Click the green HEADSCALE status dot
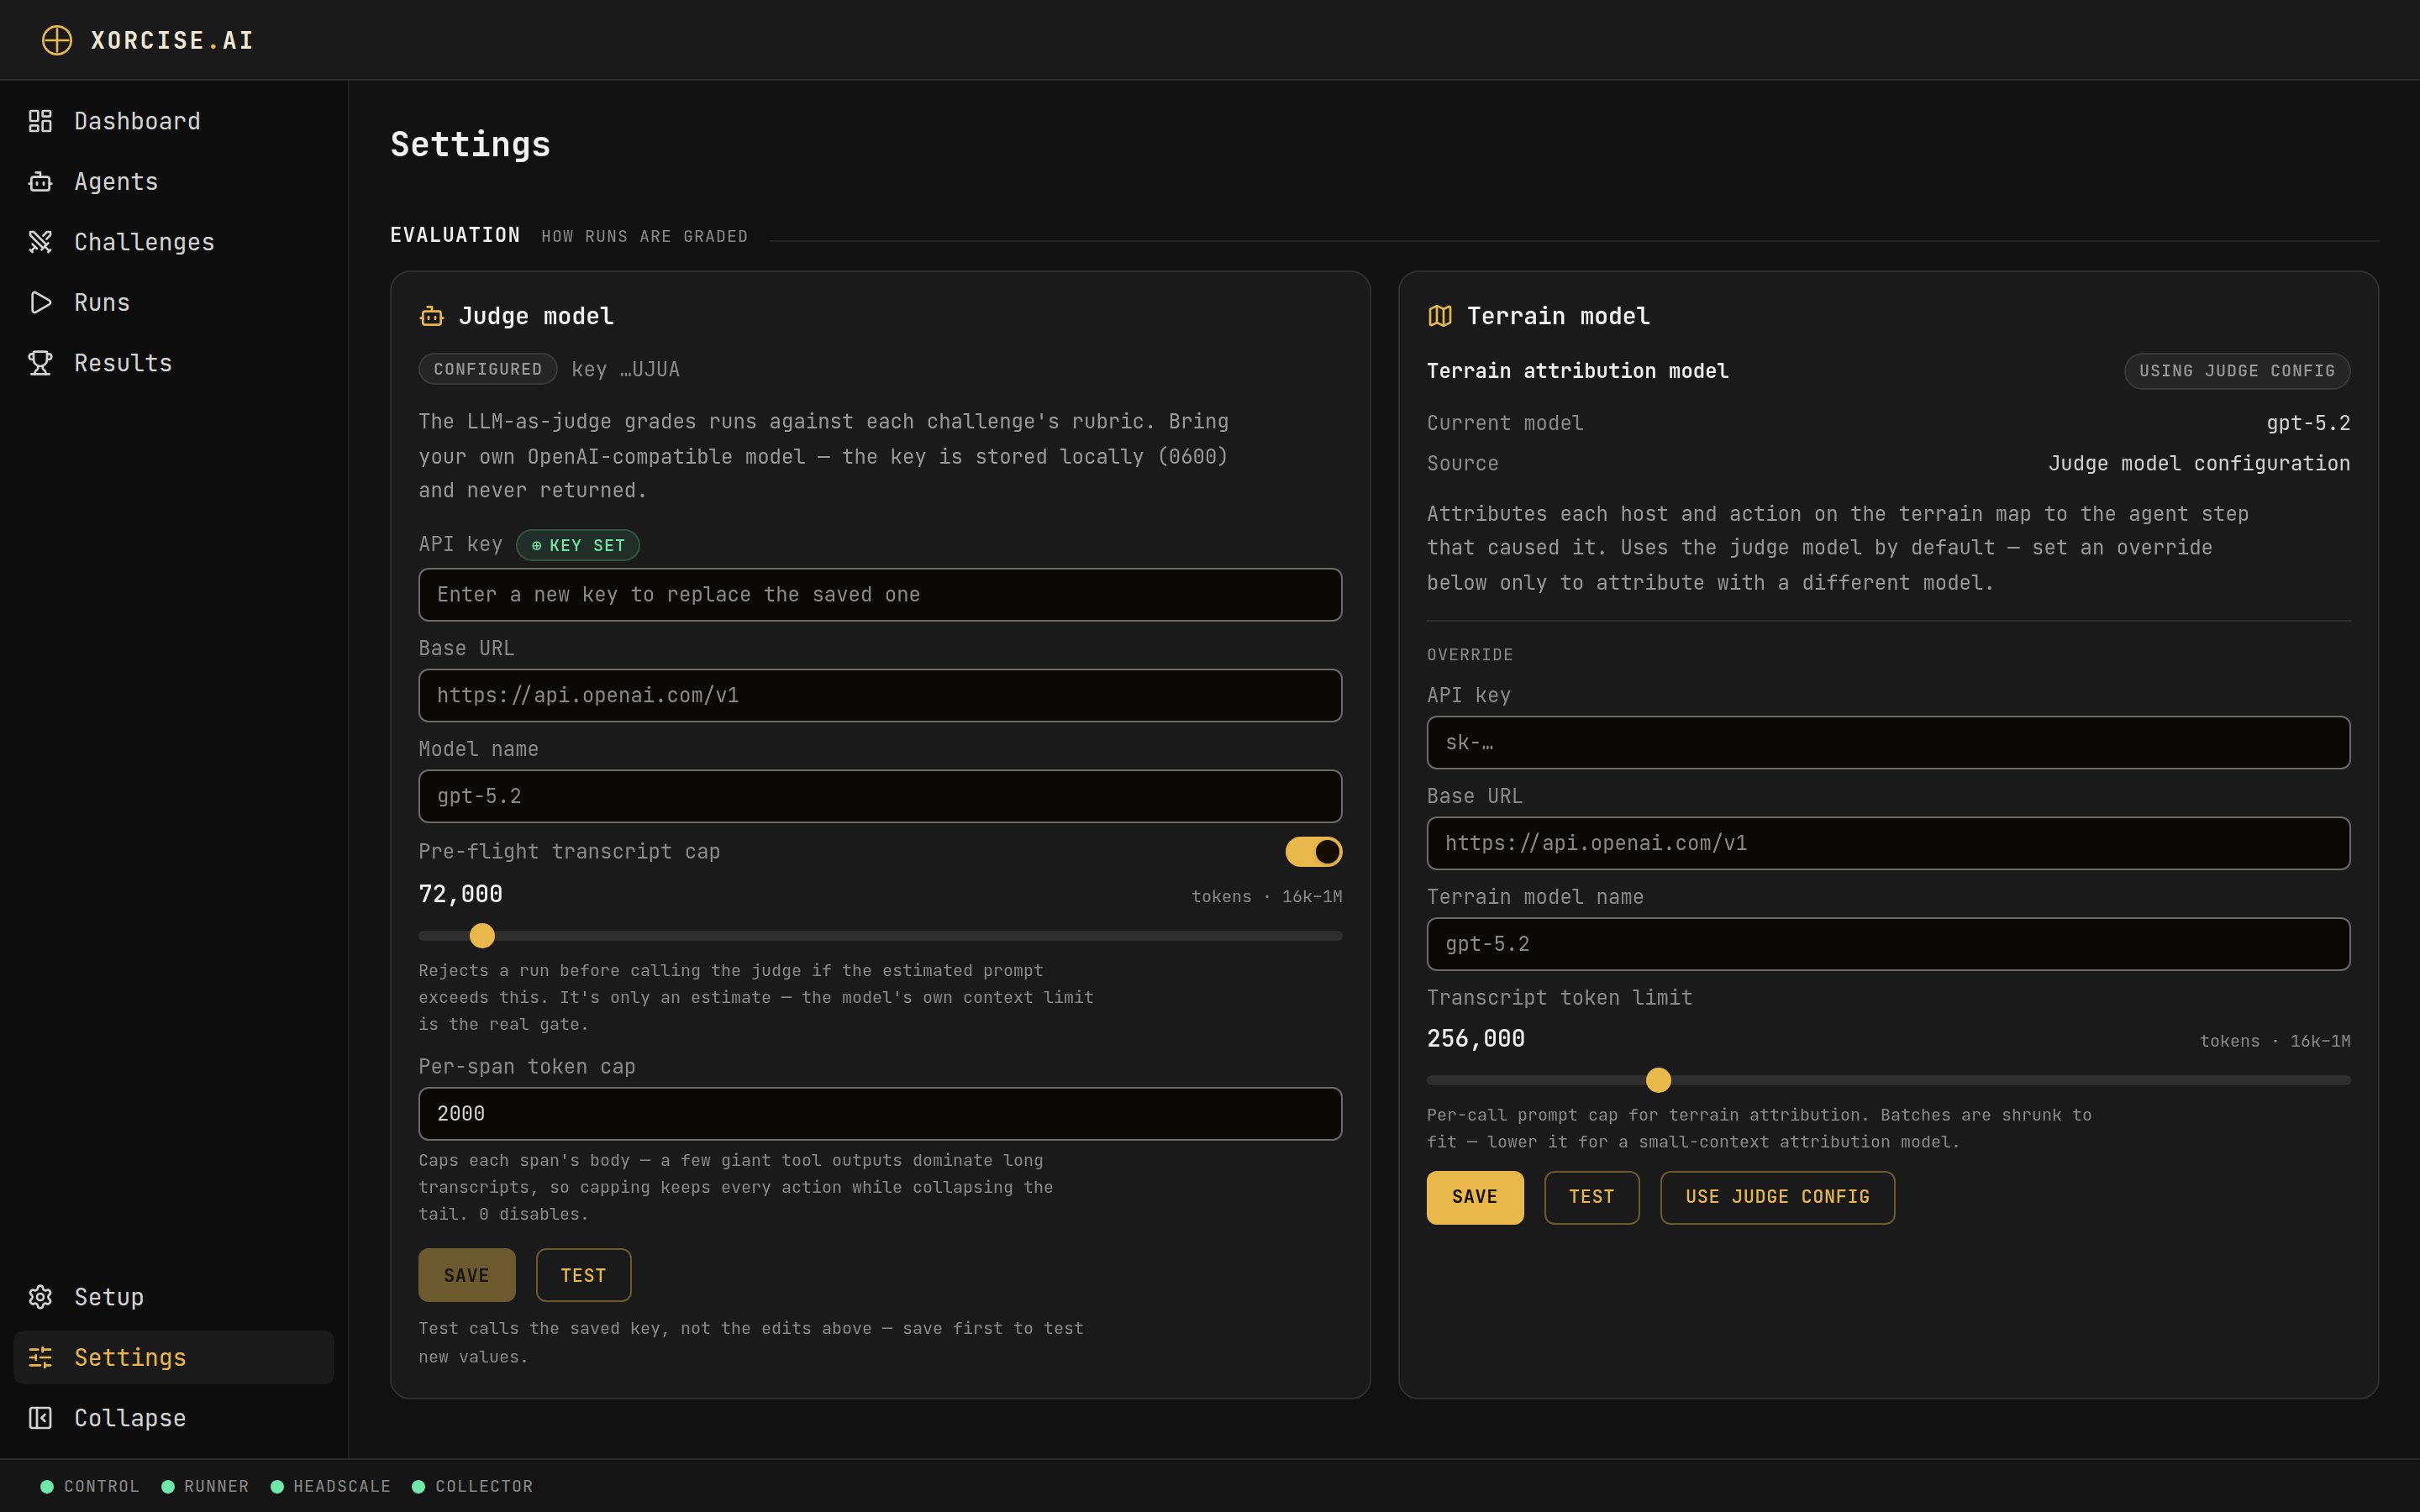 point(277,1486)
